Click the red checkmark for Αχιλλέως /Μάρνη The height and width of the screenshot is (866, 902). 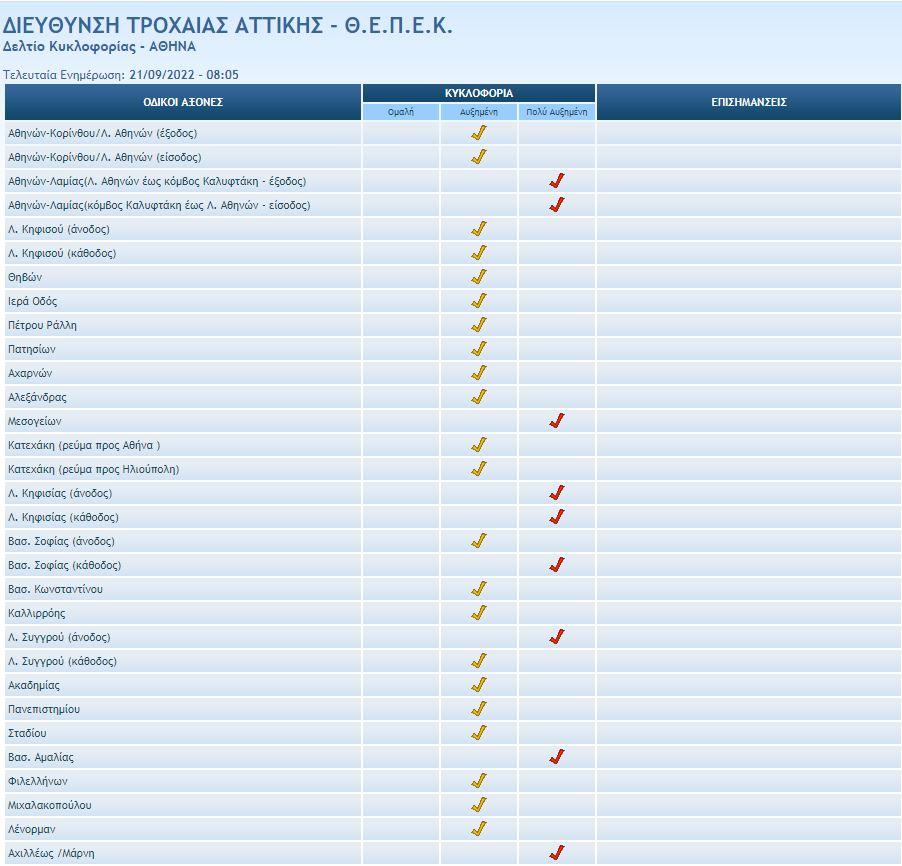[557, 853]
